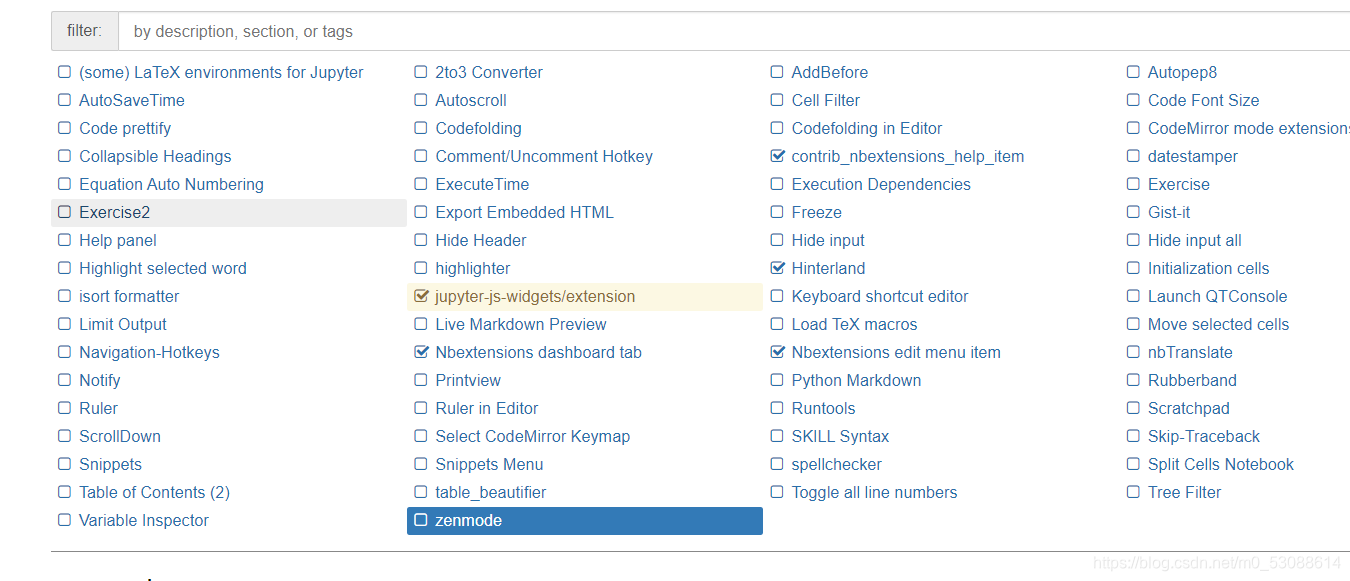Uncheck jupyter-js-widgets/extension checkbox

421,296
